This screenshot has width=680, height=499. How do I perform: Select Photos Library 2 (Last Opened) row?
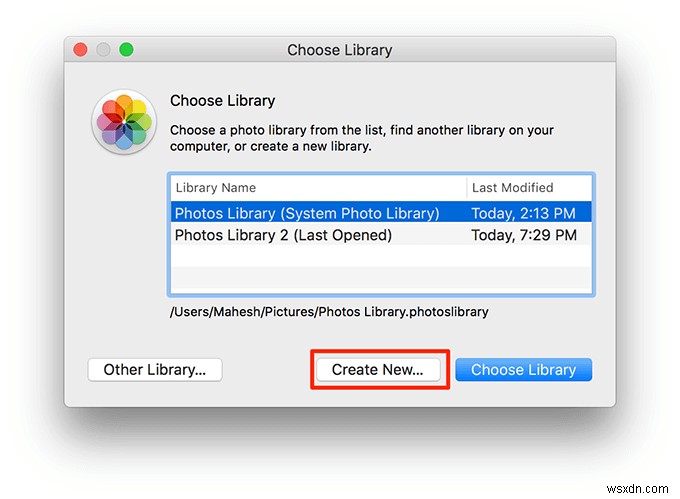click(x=283, y=235)
